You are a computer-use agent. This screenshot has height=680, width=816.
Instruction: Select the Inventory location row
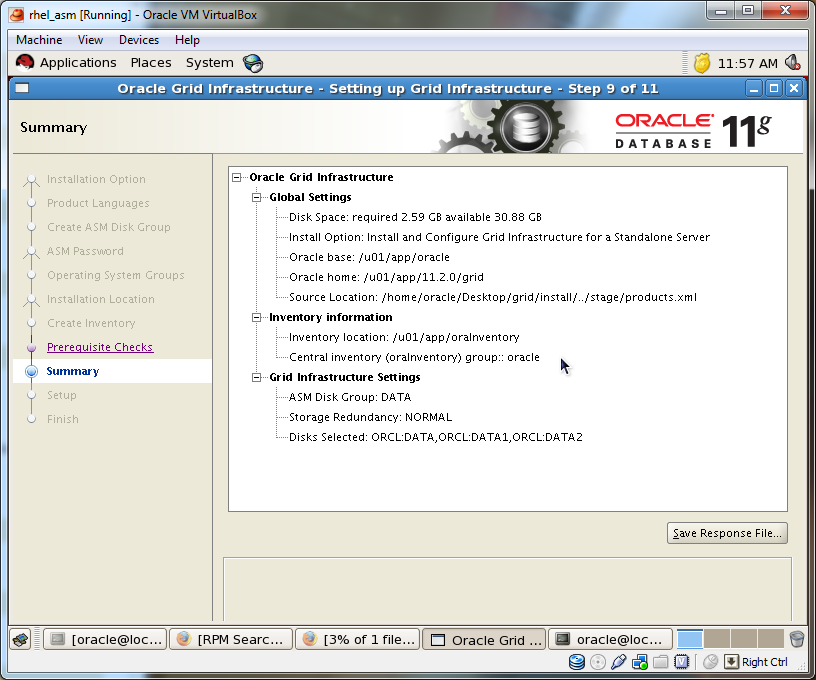(x=404, y=337)
